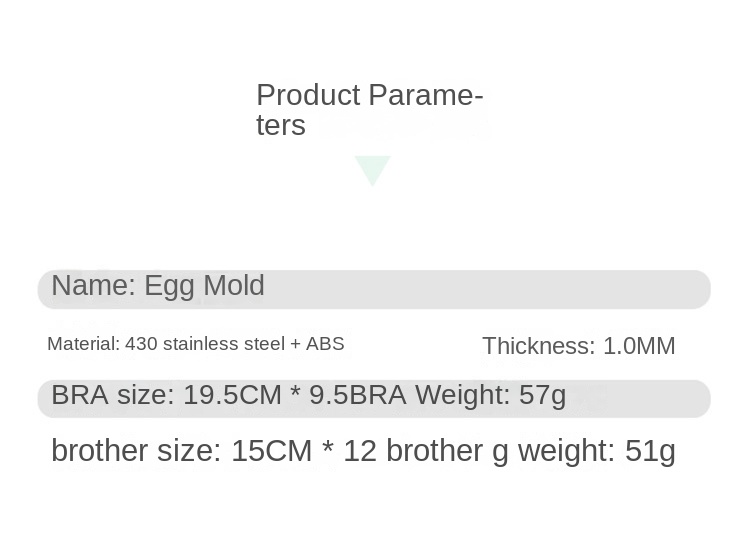Click the 430 number in the material line
Screen dimensions: 750x533
[141, 344]
